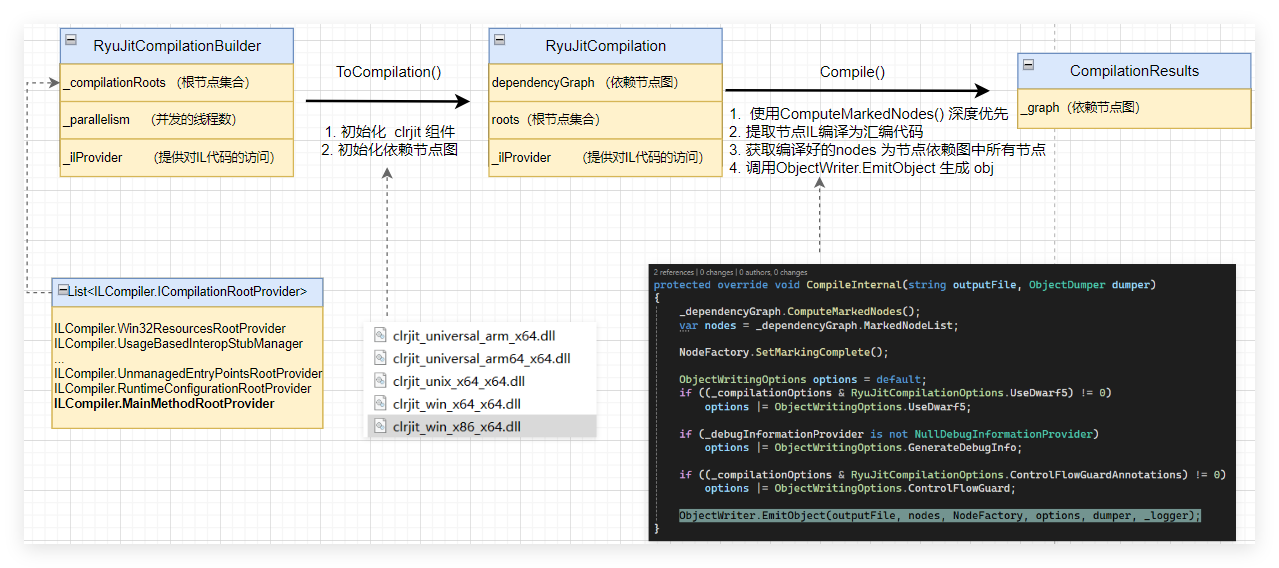Viewport: 1279px width, 568px height.
Task: Select the _graph field in CompilationResults
Action: [x=1134, y=108]
